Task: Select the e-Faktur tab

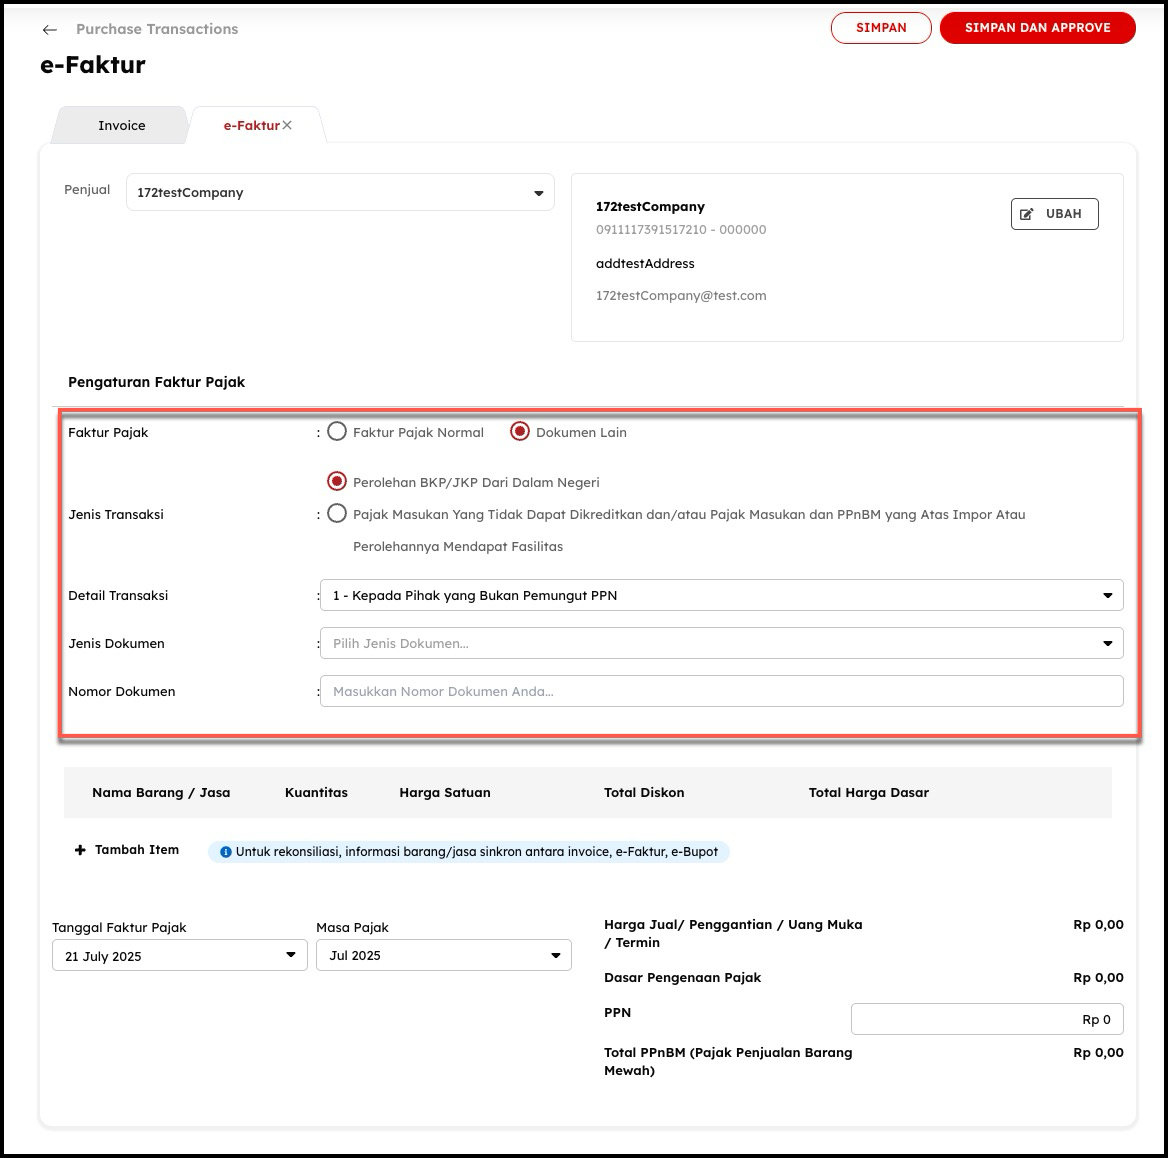Action: click(x=250, y=126)
